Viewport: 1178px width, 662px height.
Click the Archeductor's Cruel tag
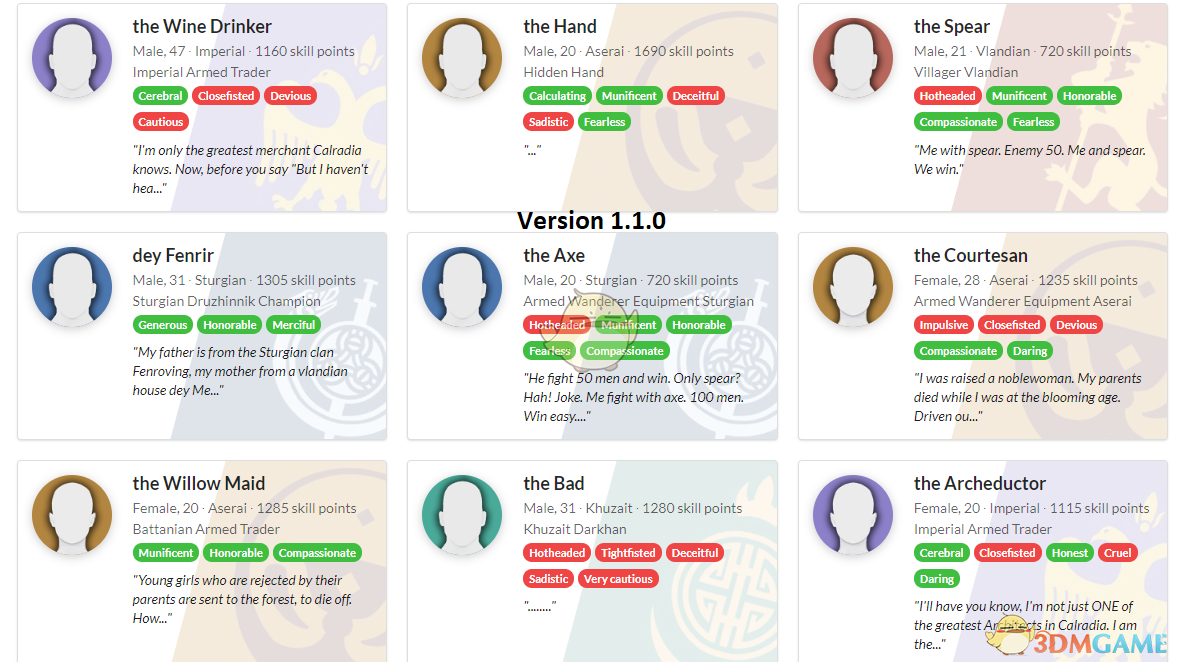(1117, 553)
